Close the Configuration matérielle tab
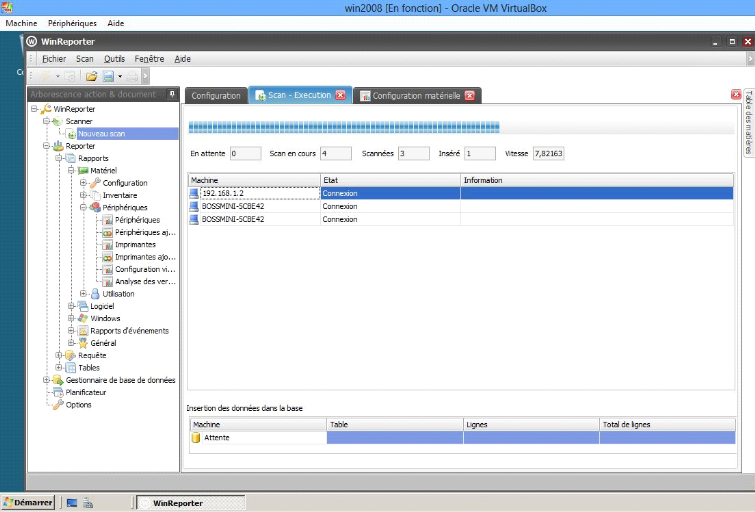The image size is (755, 512). [x=469, y=95]
